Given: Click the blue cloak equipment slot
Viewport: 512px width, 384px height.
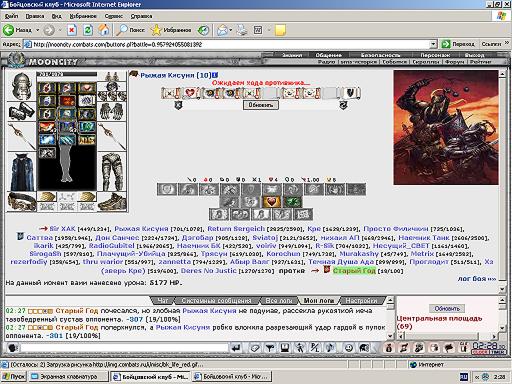Looking at the screenshot, I should (x=21, y=172).
